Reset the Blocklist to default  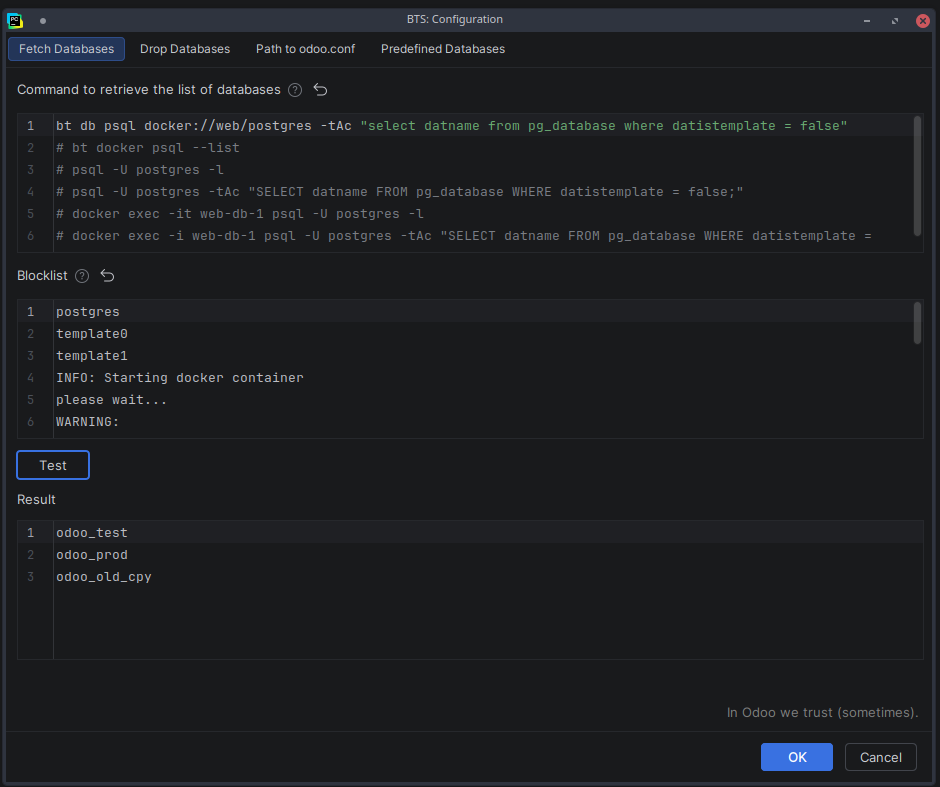click(x=107, y=276)
